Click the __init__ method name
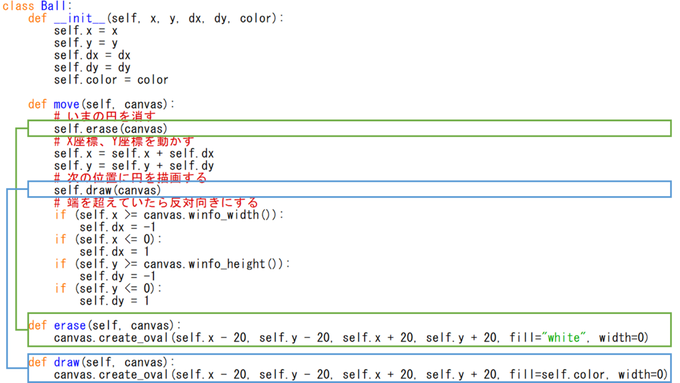680x383 pixels. [80, 18]
